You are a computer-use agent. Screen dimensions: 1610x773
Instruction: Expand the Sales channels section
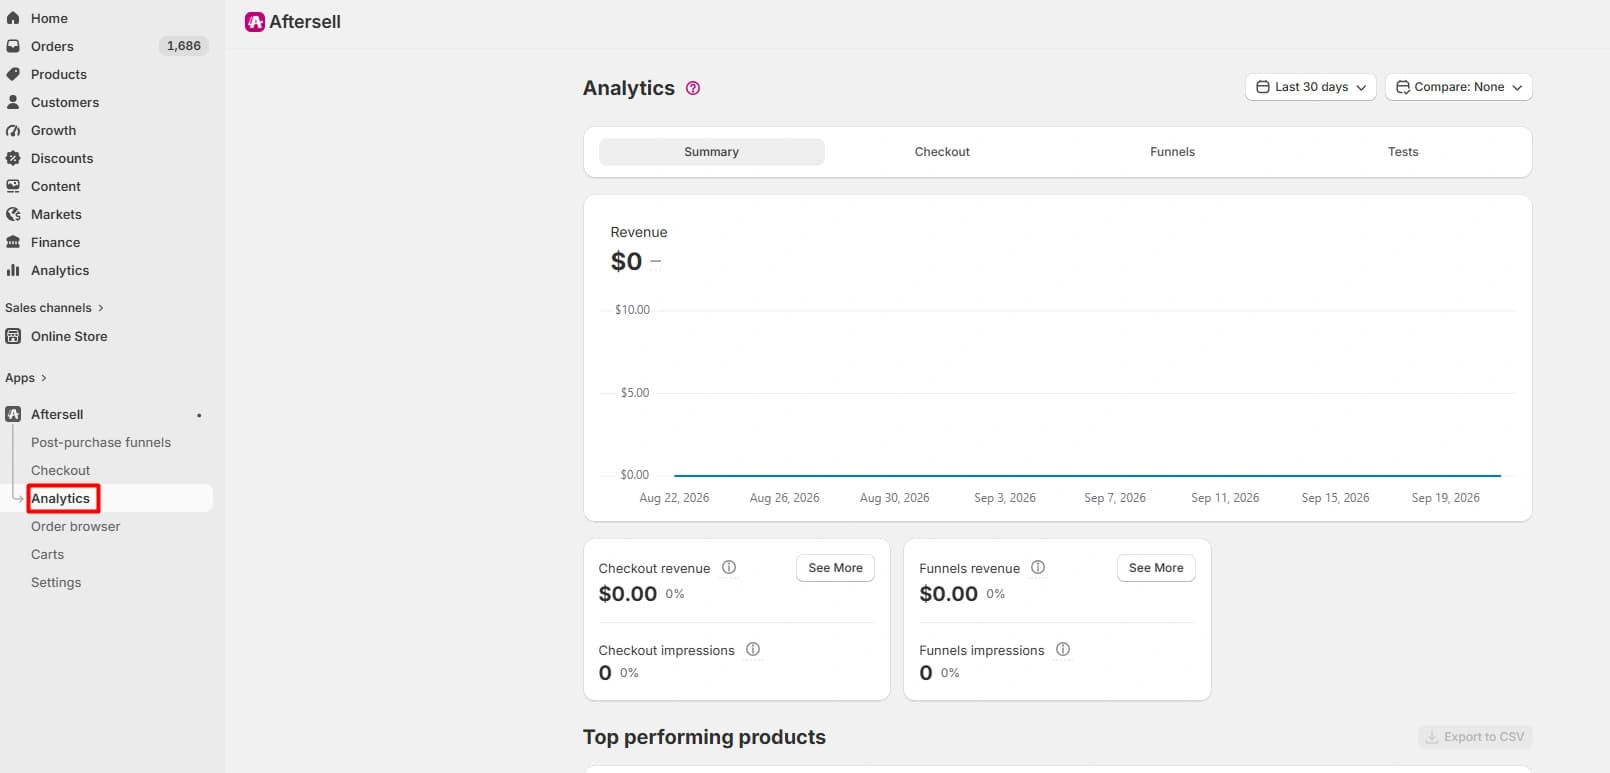point(54,308)
